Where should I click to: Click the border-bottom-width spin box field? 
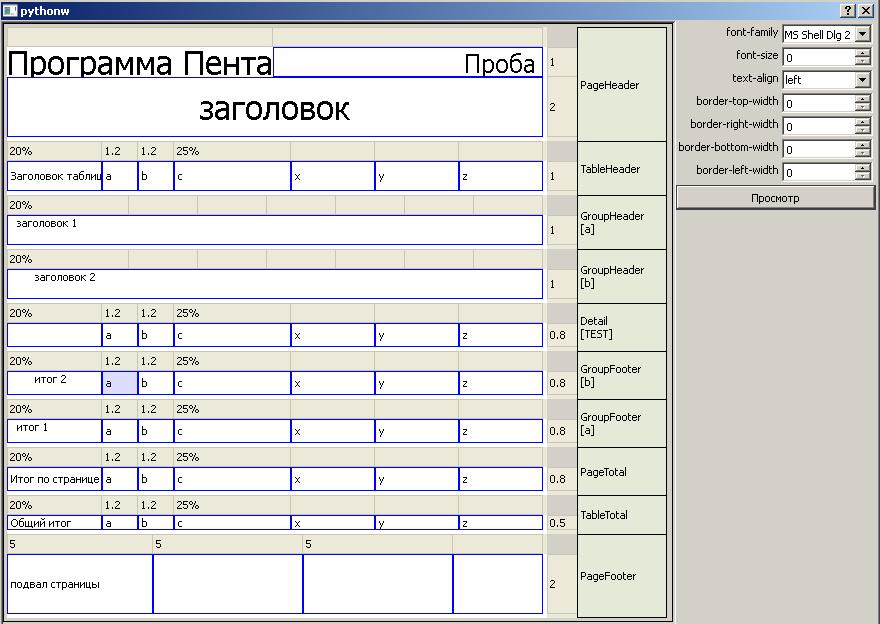818,149
